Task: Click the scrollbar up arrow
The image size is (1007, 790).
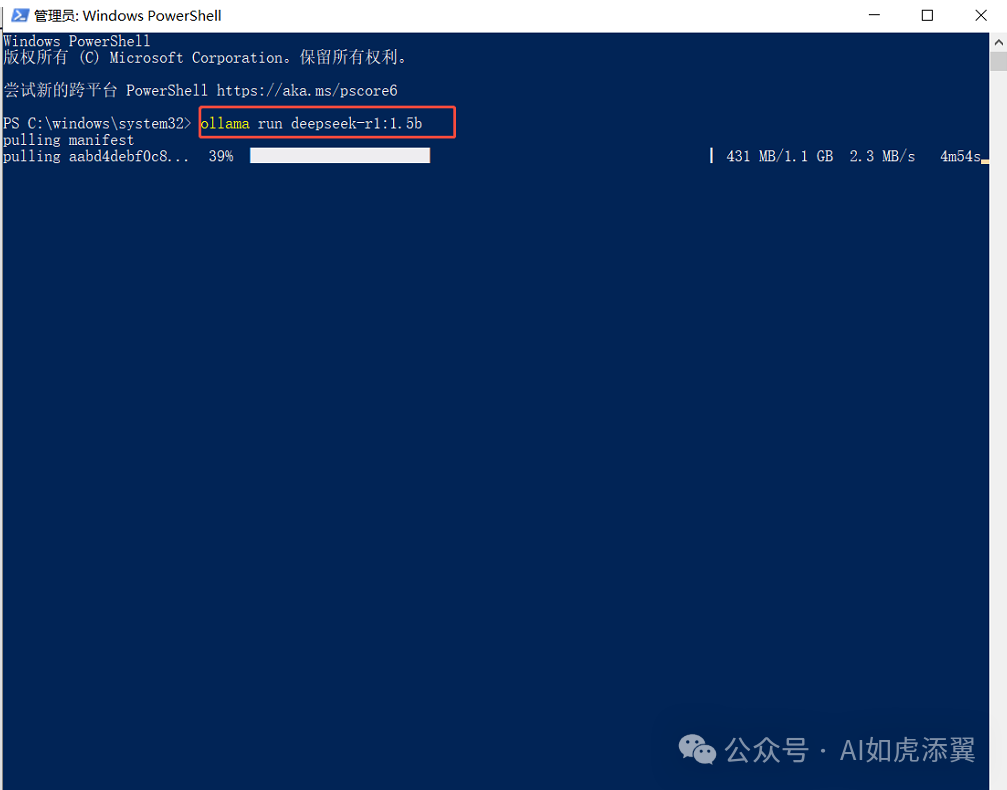Action: [x=998, y=42]
